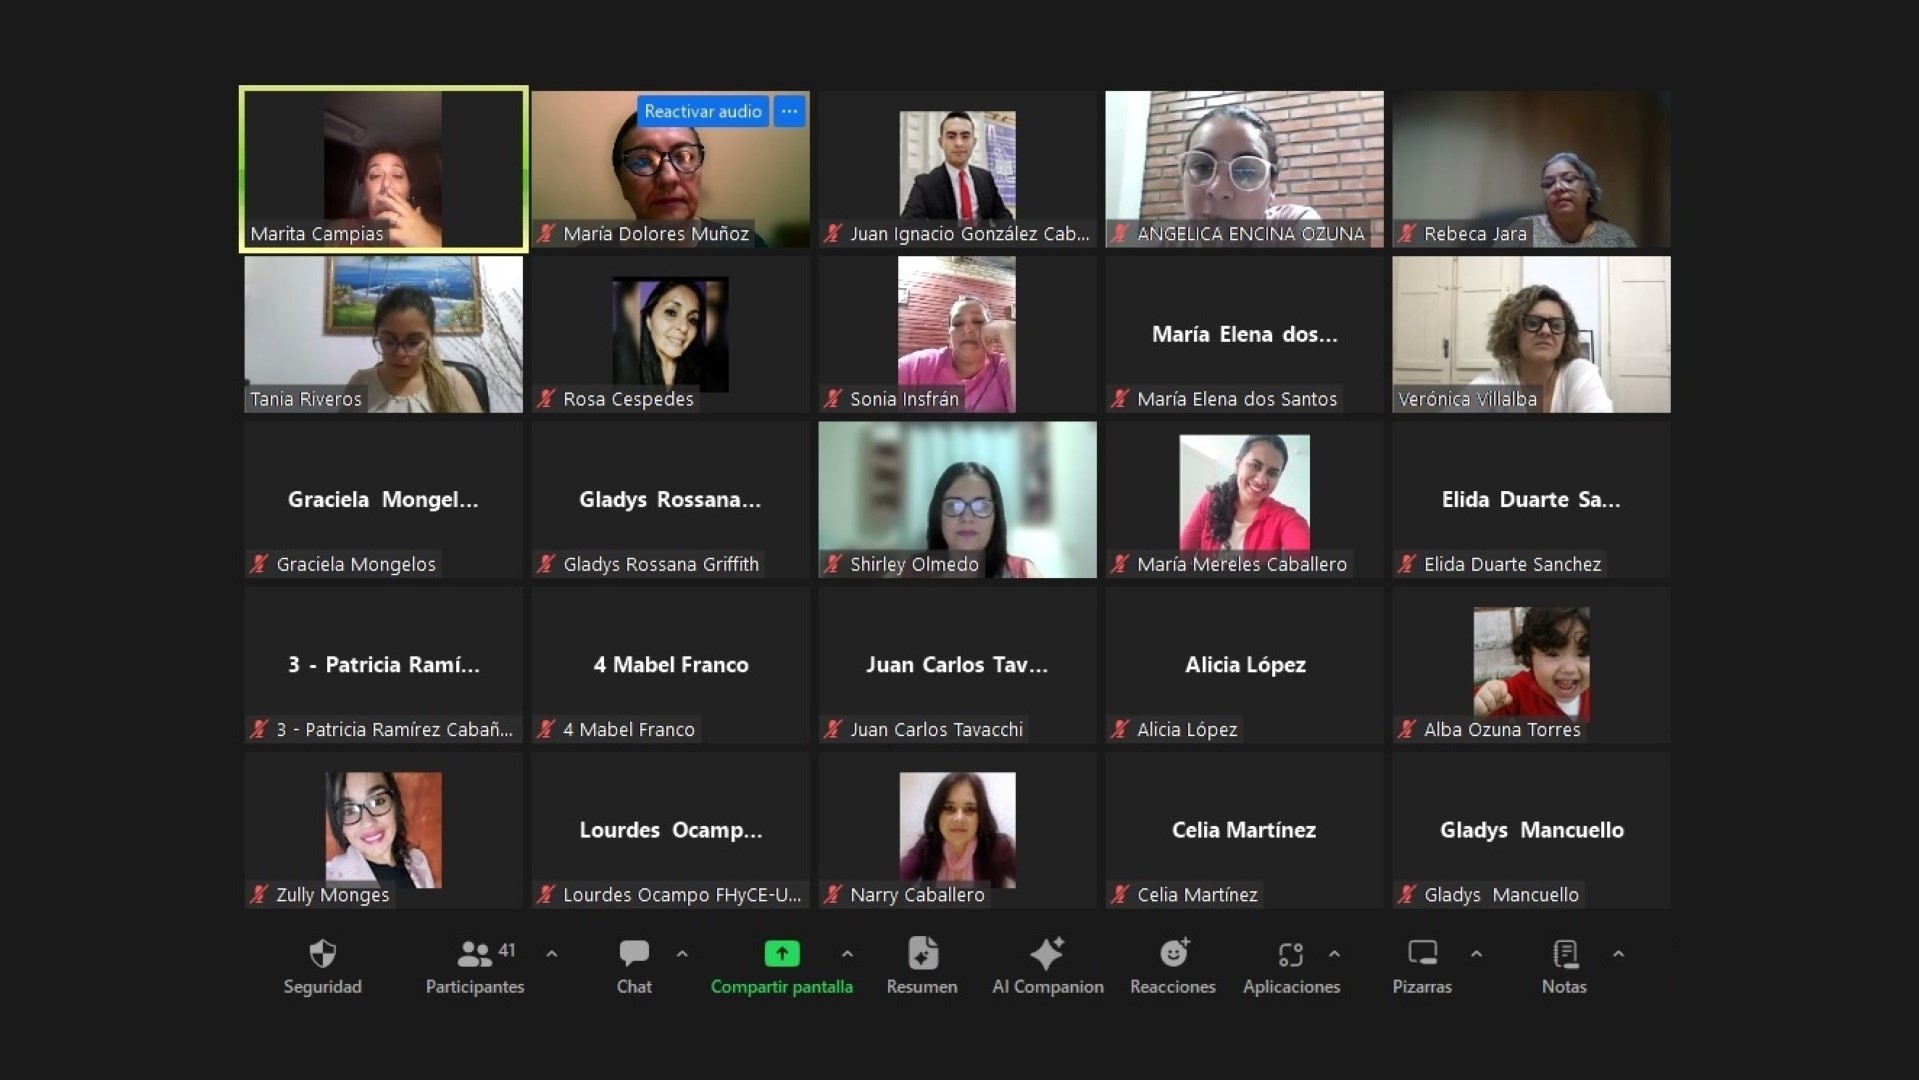Open the Resumen icon
Screen dimensions: 1919x1080
click(922, 954)
